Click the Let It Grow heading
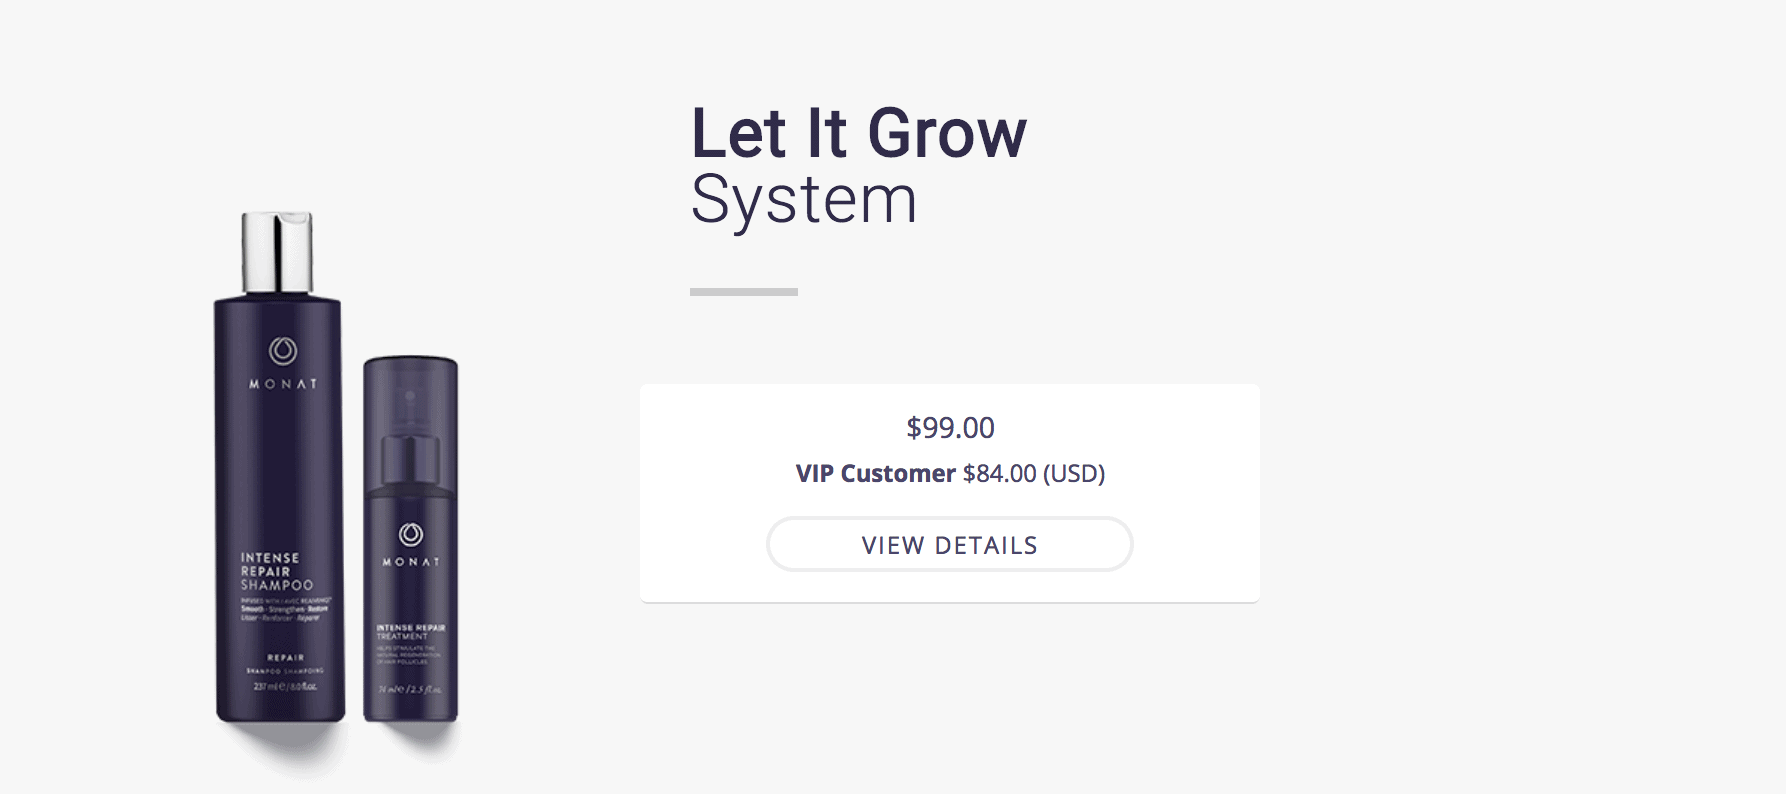 click(x=858, y=133)
